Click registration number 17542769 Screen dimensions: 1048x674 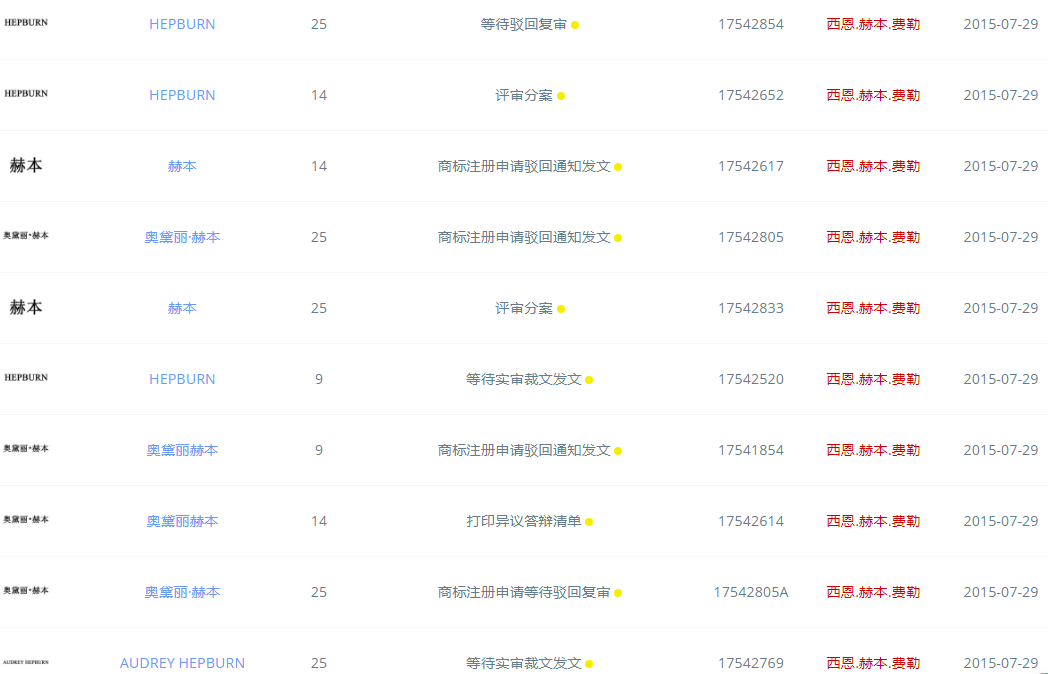[751, 663]
